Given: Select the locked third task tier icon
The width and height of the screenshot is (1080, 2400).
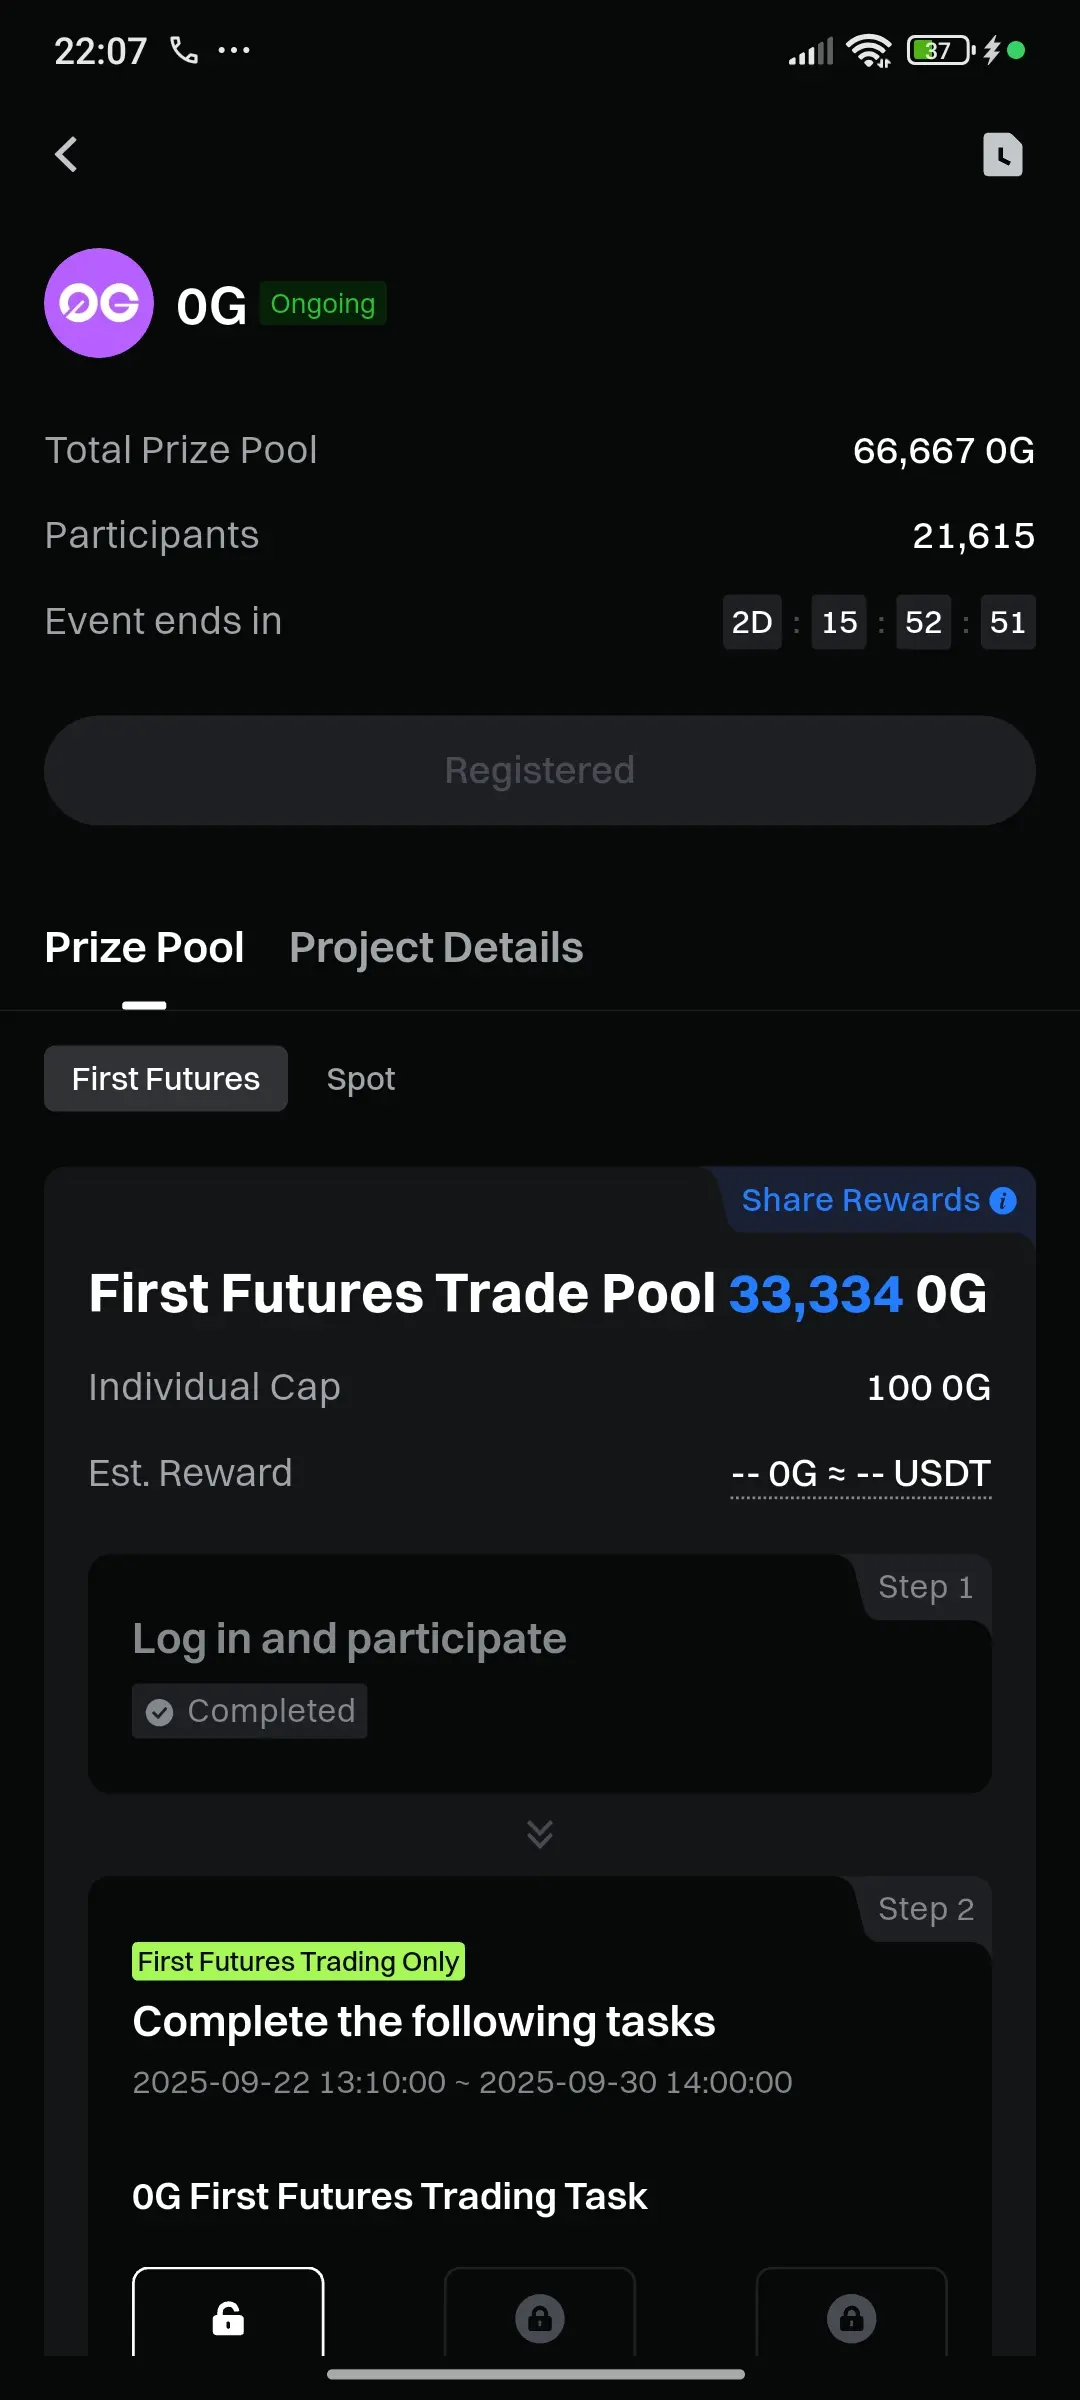Looking at the screenshot, I should click(x=852, y=2317).
